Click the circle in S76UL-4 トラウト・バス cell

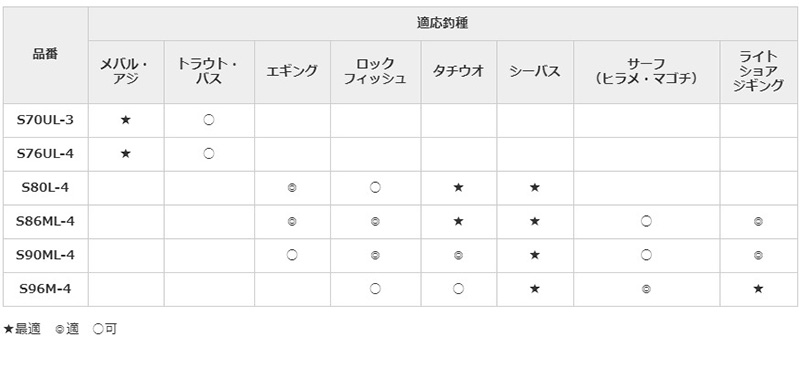[209, 154]
